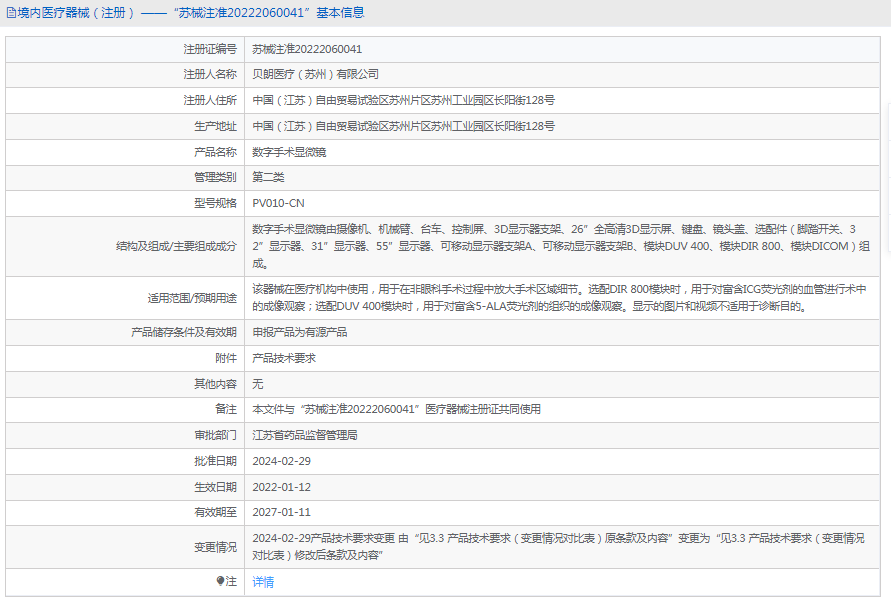
Task: Click the 注册人住所 address value
Action: (403, 101)
